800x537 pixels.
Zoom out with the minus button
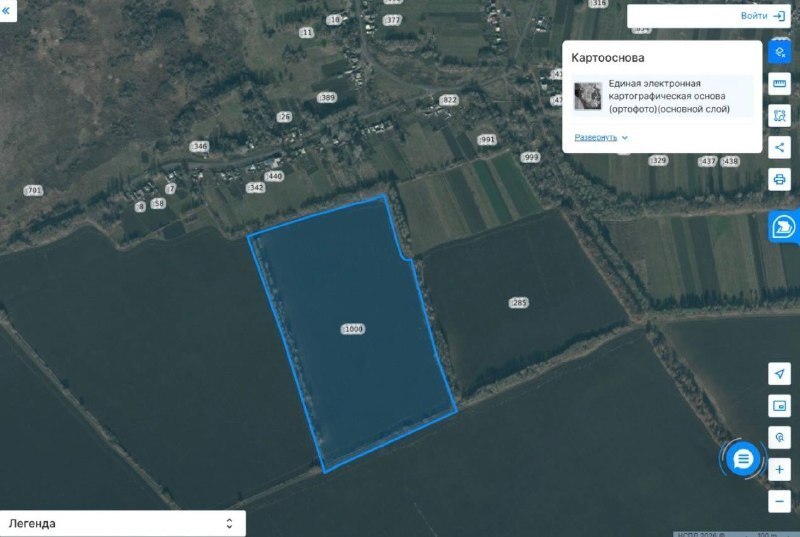[779, 501]
